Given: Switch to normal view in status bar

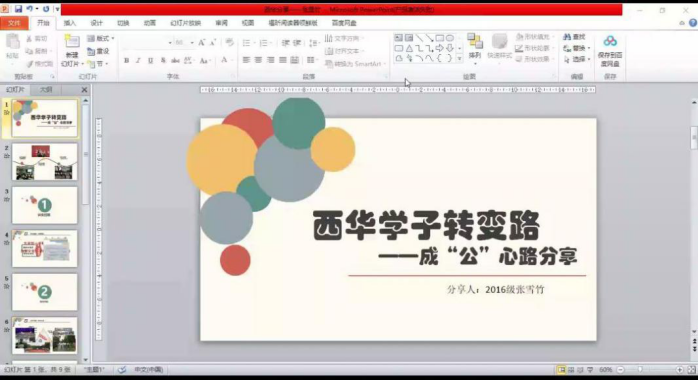Looking at the screenshot, I should click(562, 370).
